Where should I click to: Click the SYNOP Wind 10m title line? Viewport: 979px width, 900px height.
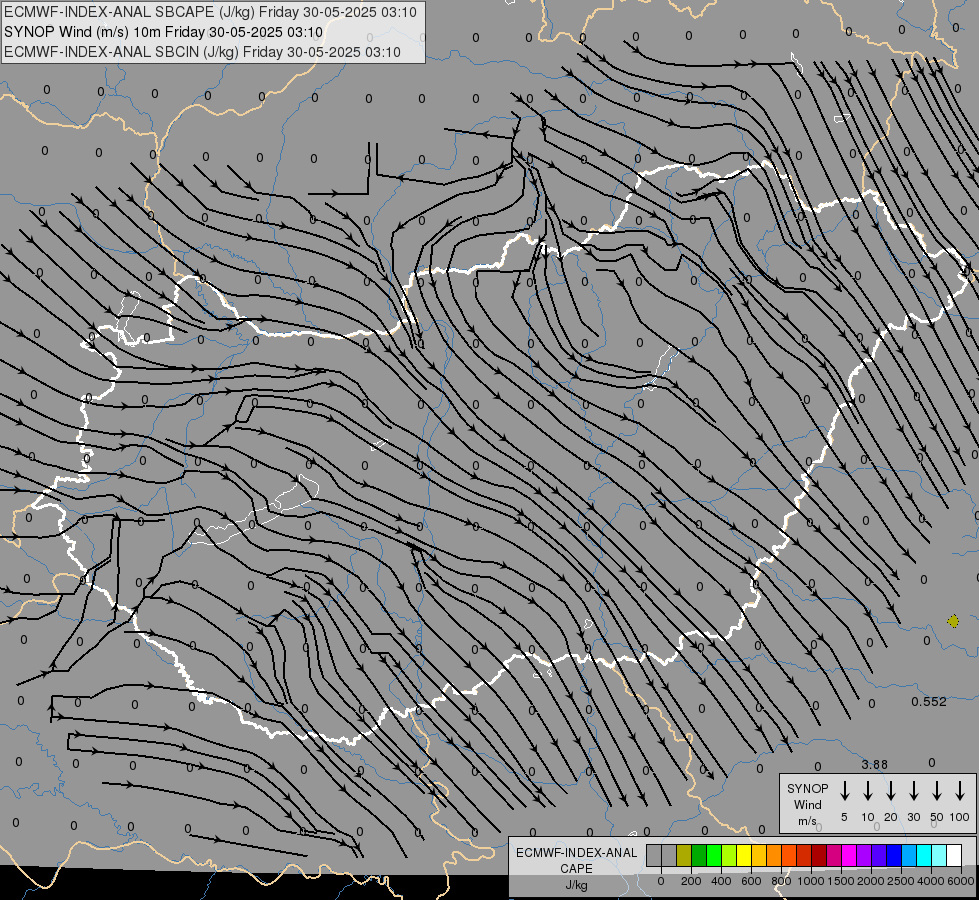point(163,32)
